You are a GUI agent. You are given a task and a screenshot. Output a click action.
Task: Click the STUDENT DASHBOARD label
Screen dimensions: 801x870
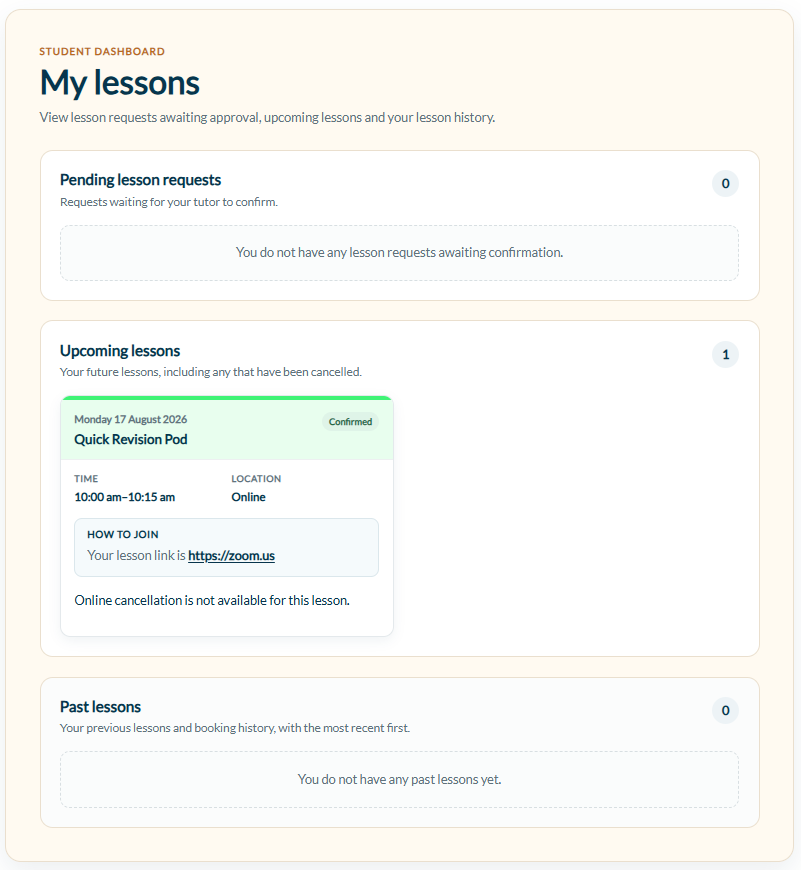pyautogui.click(x=102, y=52)
